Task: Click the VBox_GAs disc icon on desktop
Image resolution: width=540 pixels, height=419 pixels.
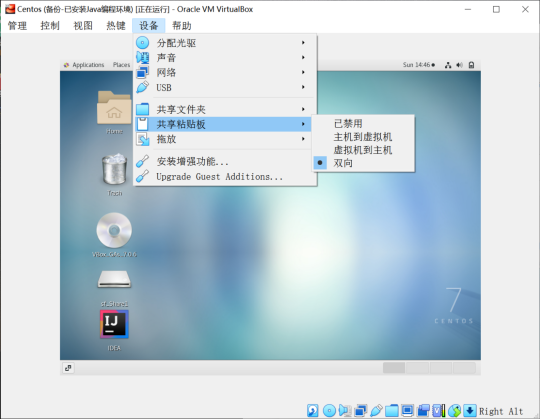Action: point(114,230)
